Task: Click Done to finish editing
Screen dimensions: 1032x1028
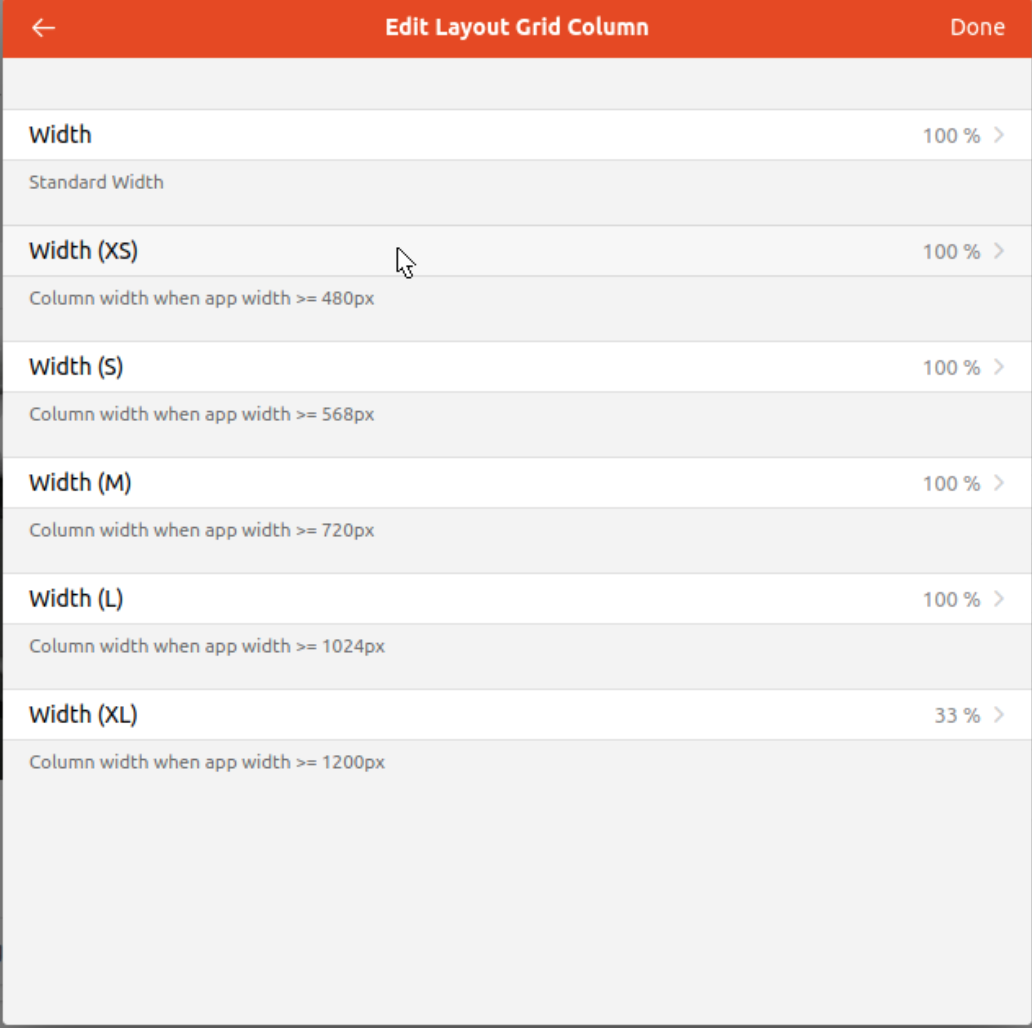Action: (x=977, y=27)
